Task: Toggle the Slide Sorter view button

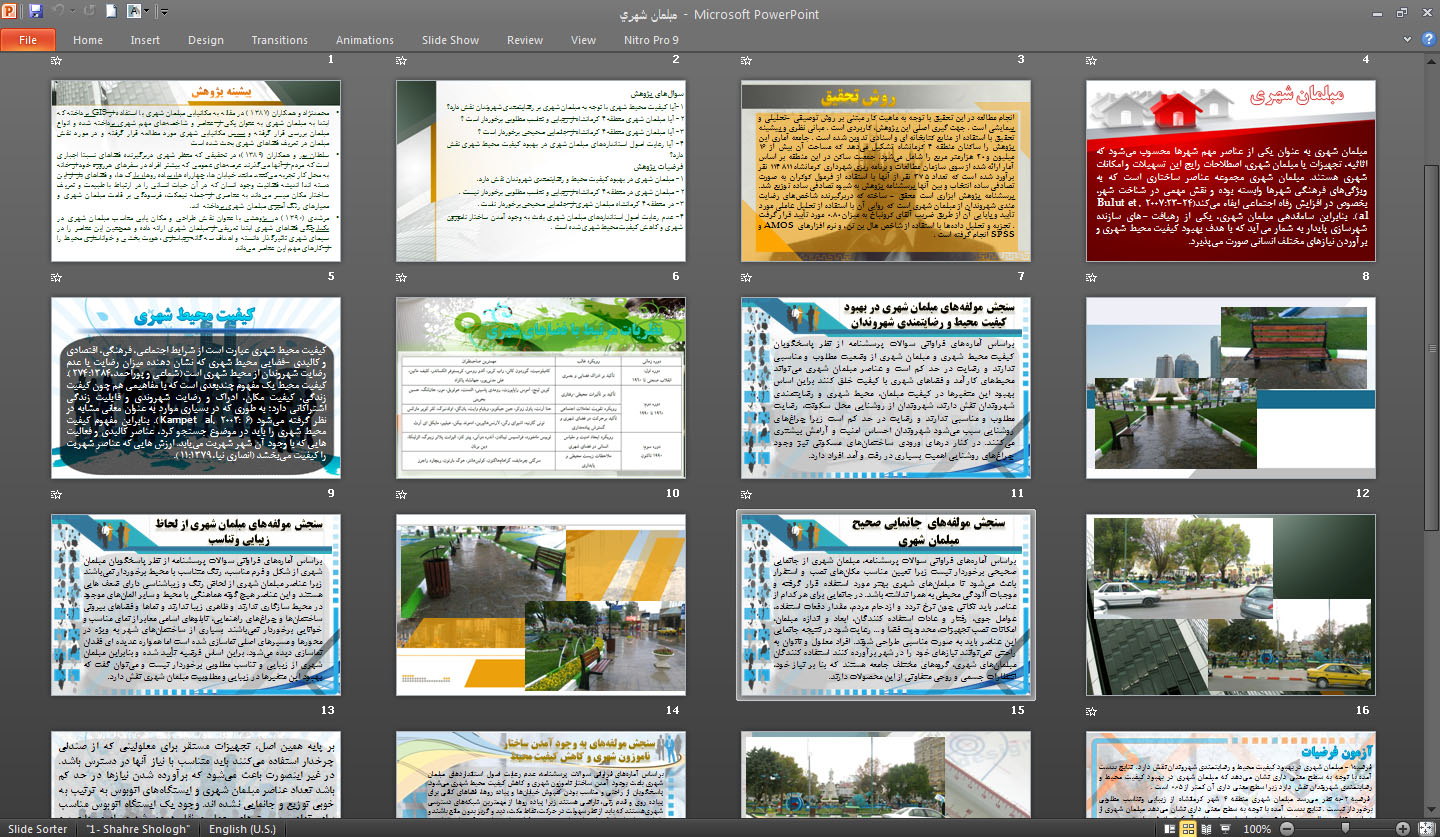Action: click(x=1189, y=829)
